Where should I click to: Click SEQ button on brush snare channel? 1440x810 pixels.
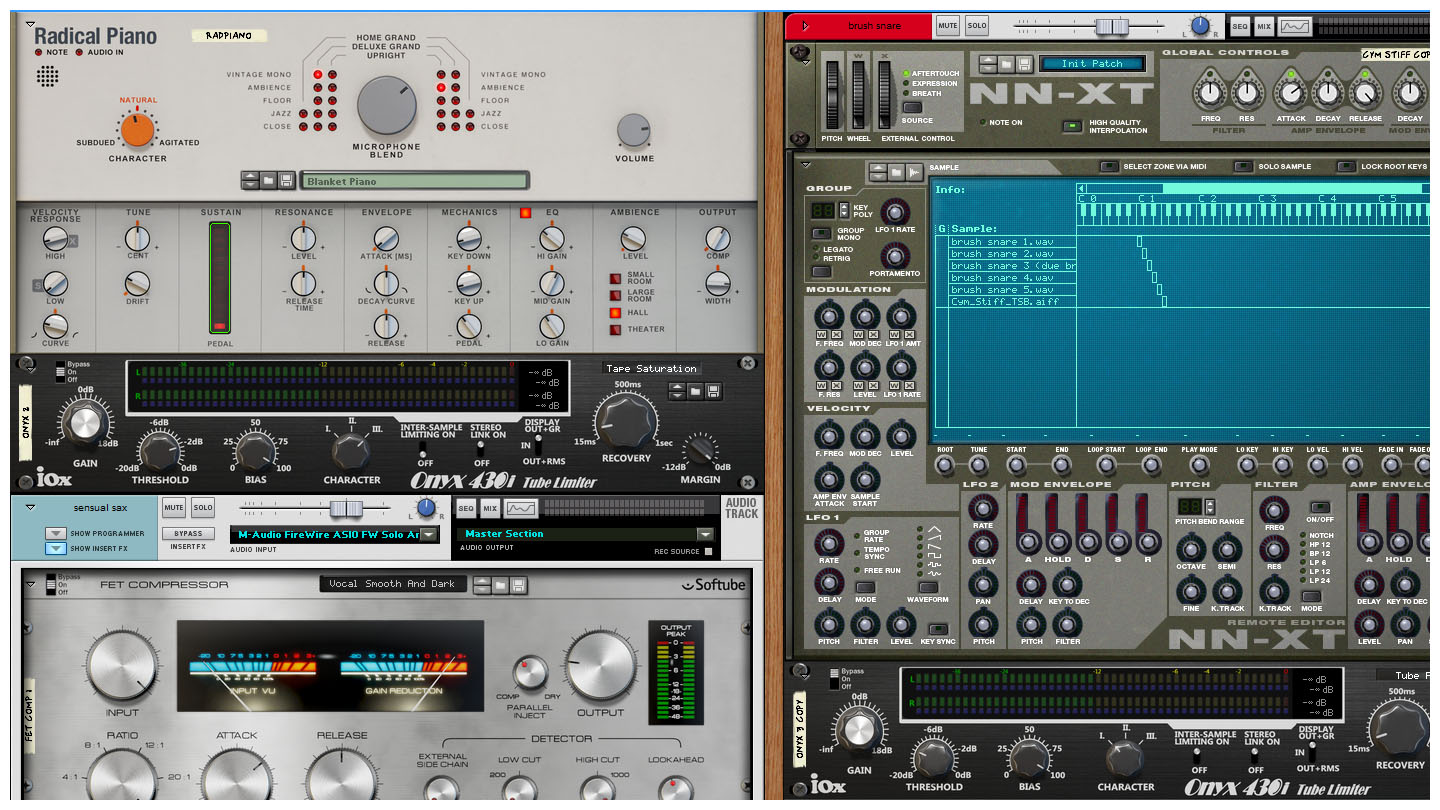coord(1240,26)
